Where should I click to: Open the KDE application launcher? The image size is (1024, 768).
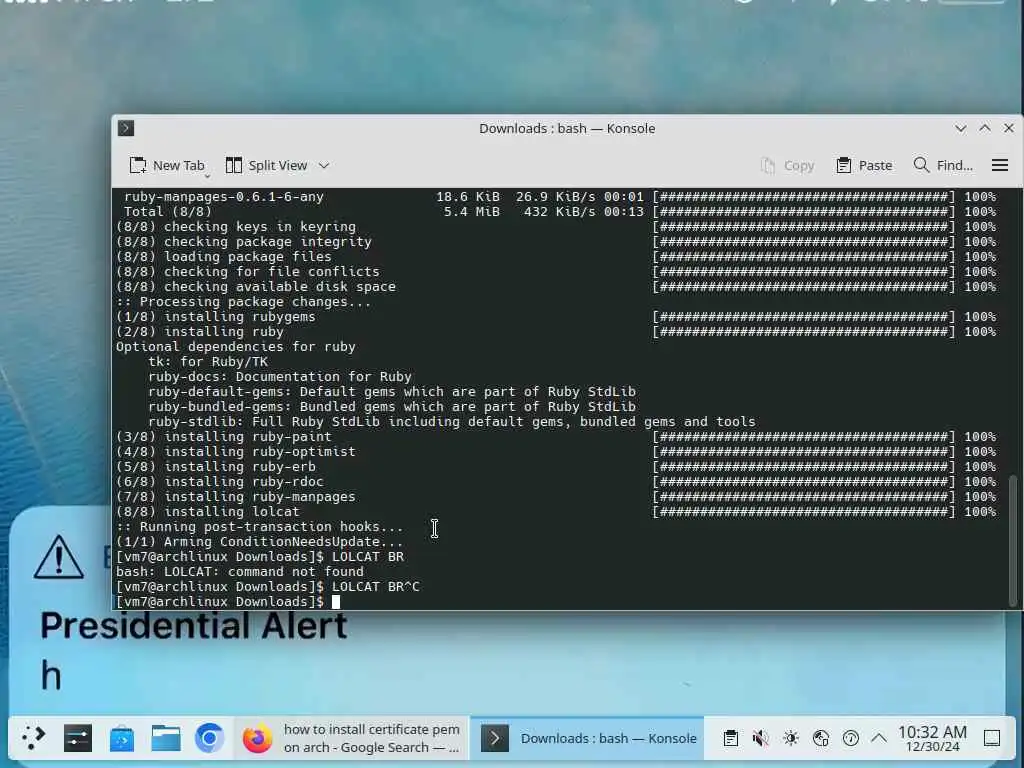pos(33,738)
